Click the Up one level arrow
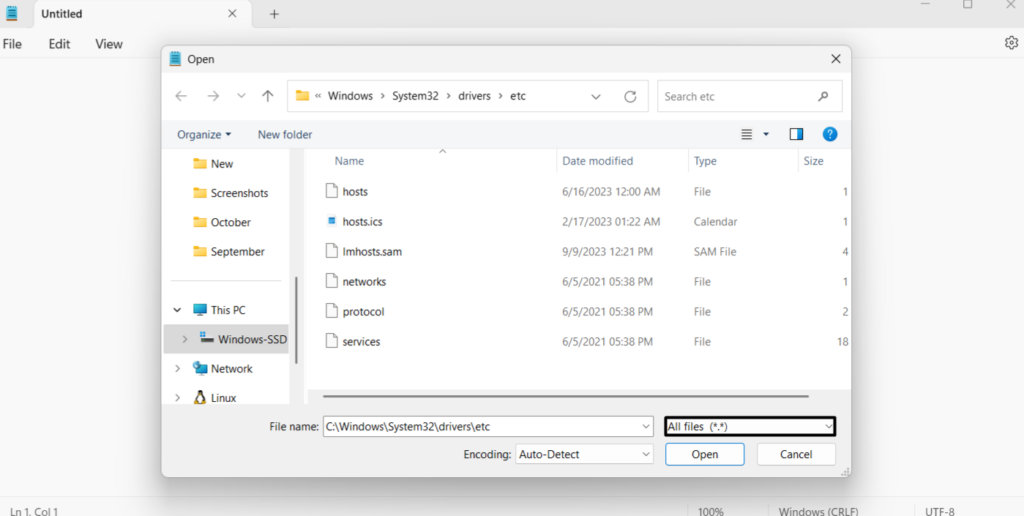The width and height of the screenshot is (1024, 516). click(267, 96)
